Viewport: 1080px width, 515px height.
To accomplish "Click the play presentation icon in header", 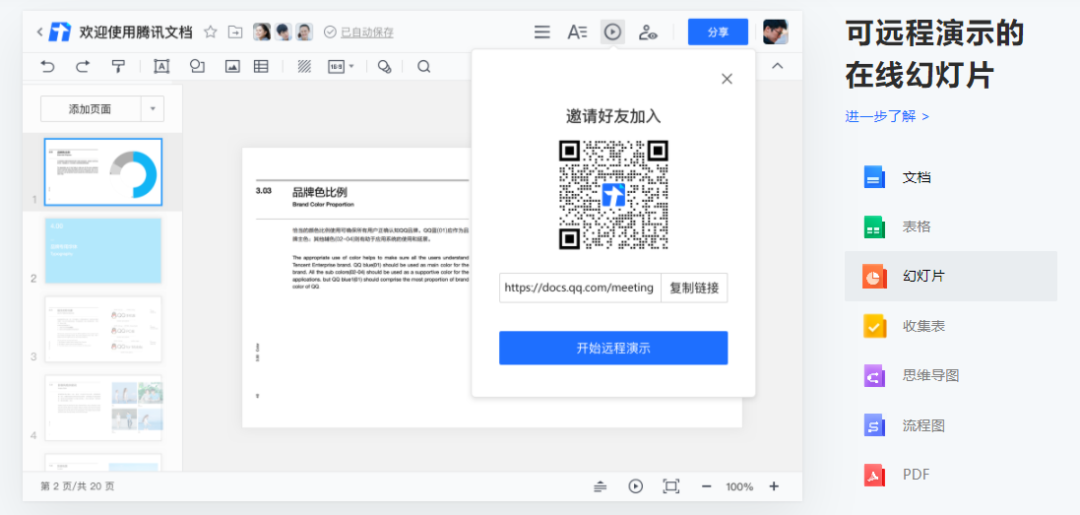I will pyautogui.click(x=612, y=32).
